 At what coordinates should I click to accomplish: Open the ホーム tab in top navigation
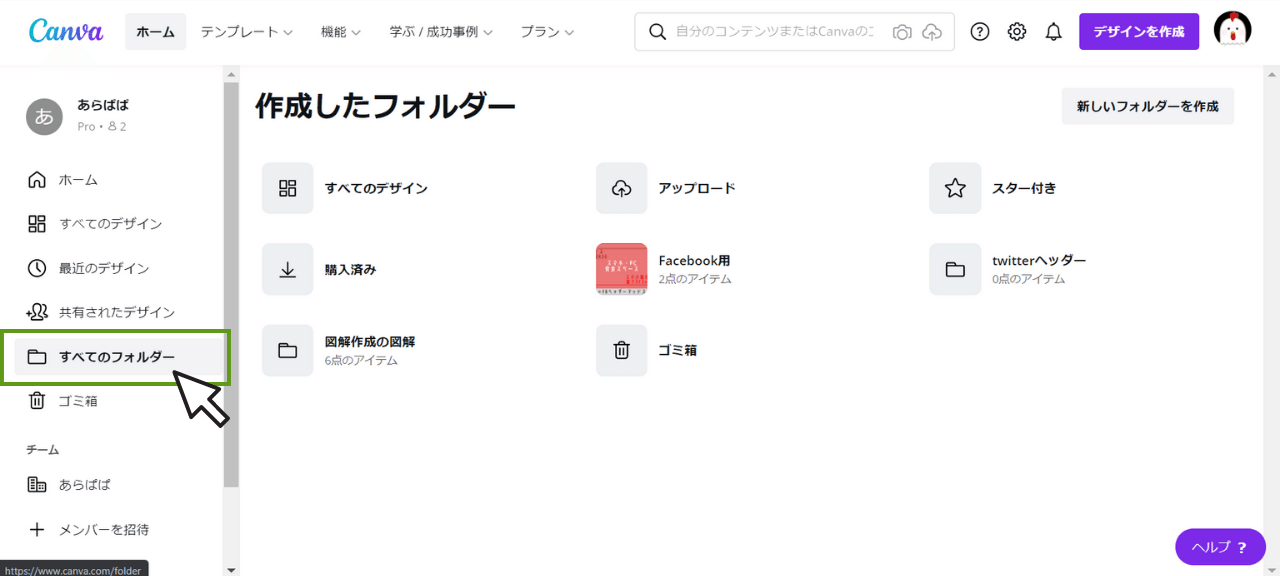(155, 32)
